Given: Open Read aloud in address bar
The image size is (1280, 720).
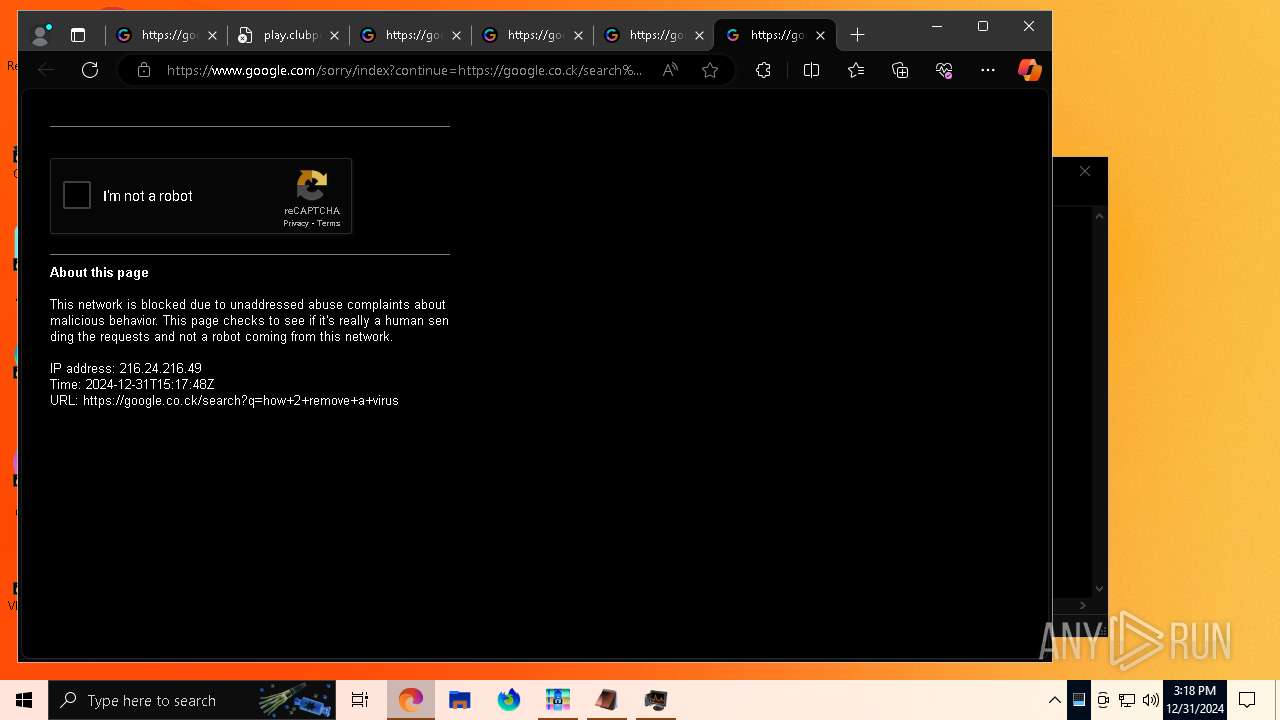Looking at the screenshot, I should [x=670, y=70].
